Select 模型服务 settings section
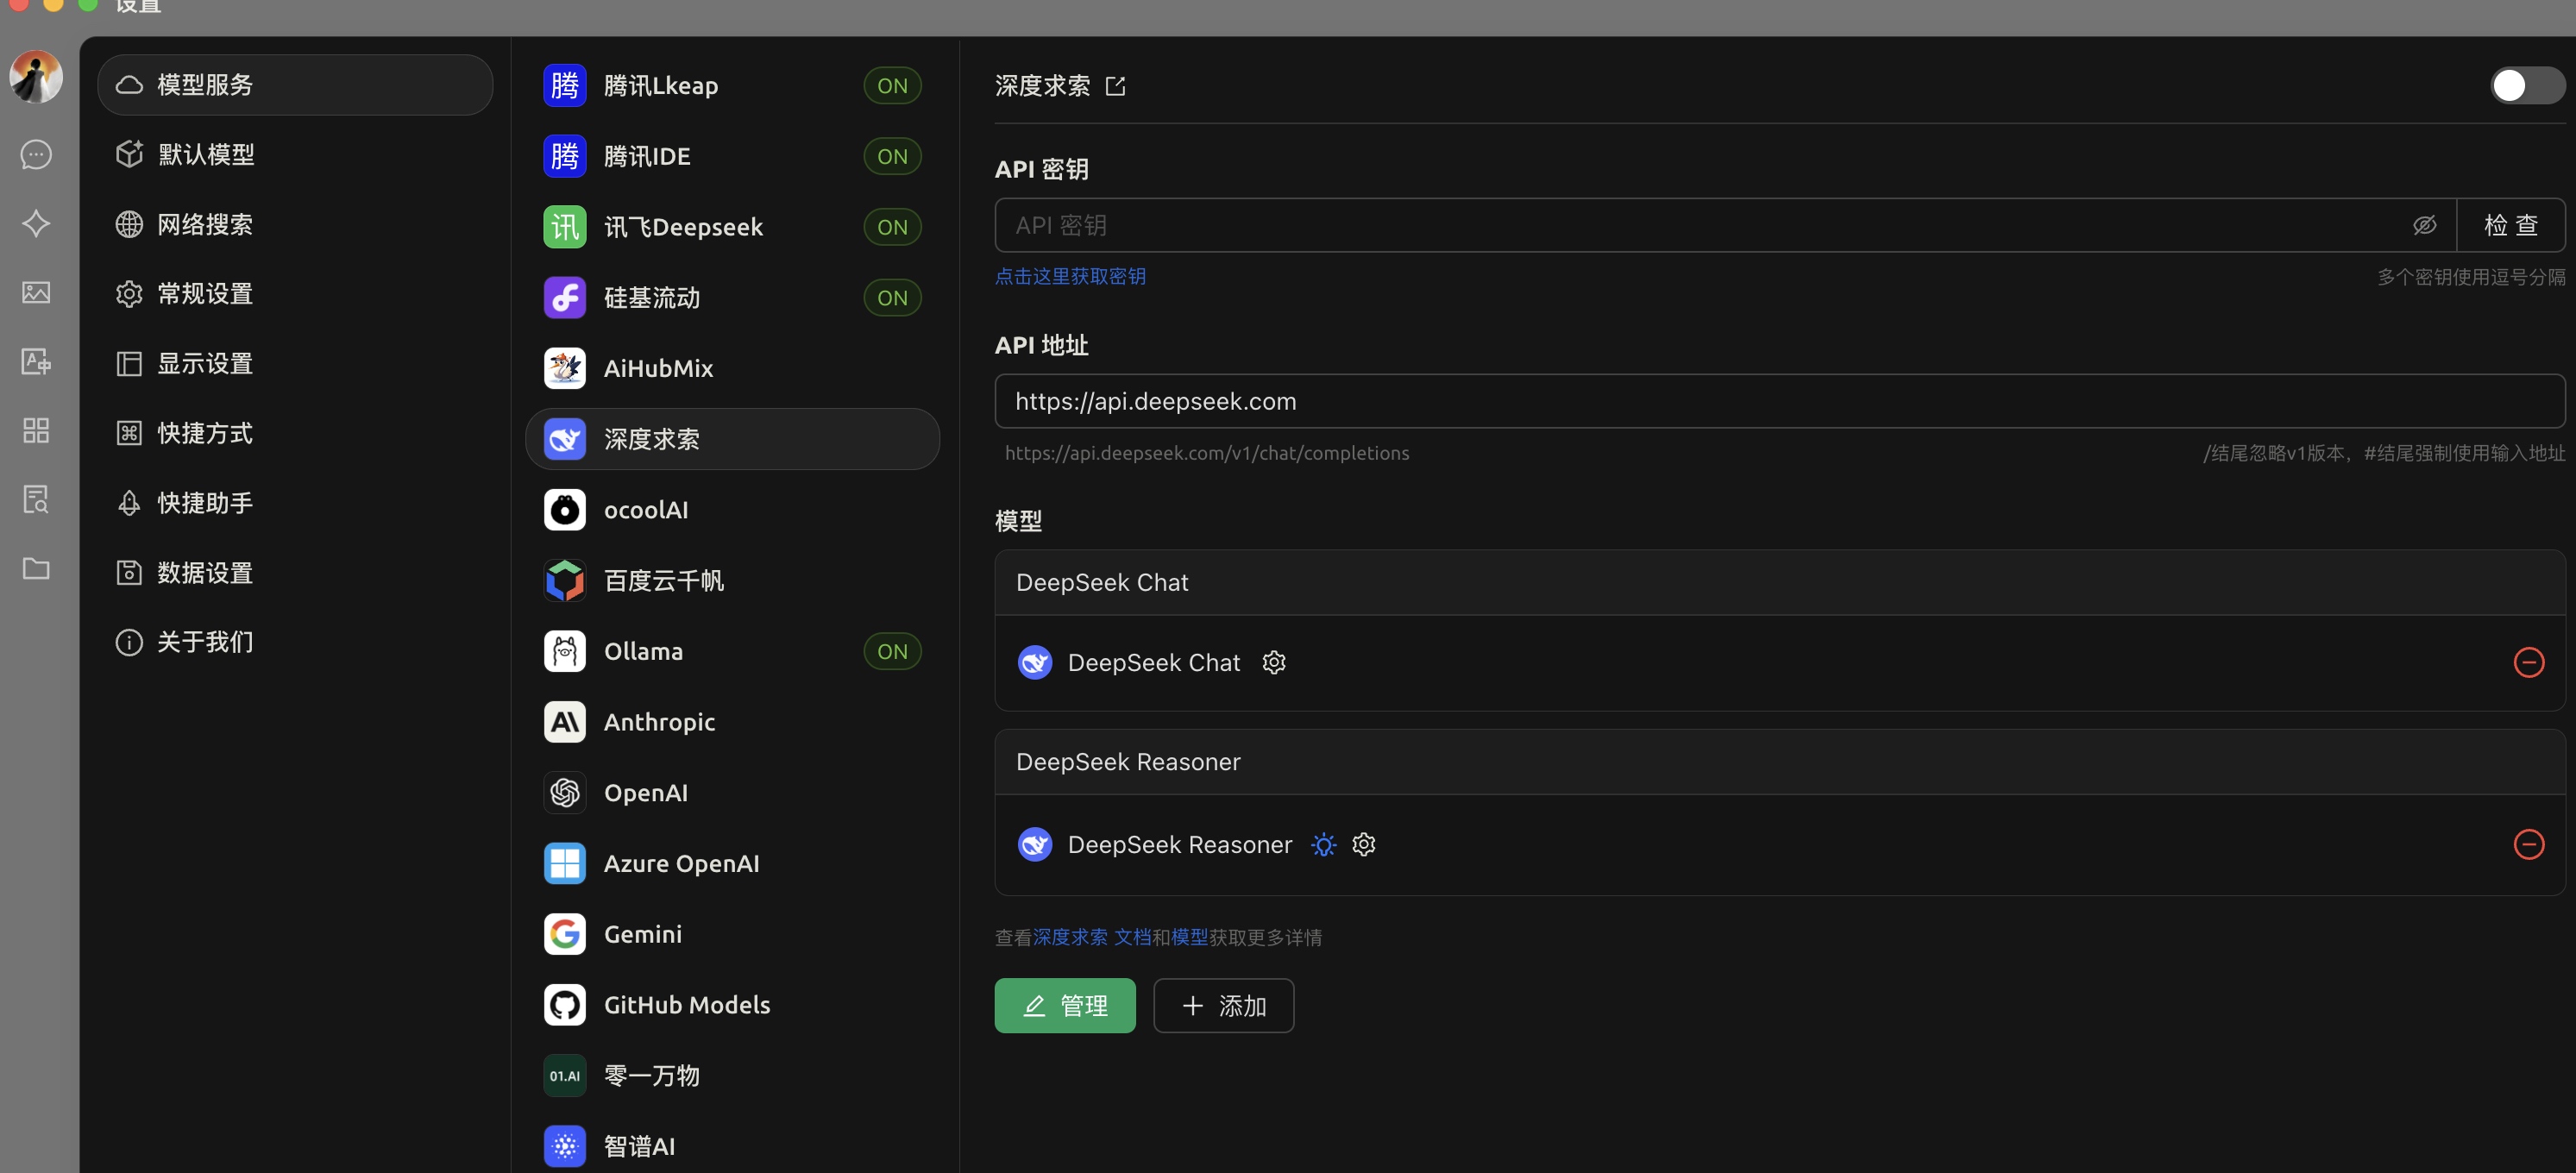This screenshot has height=1173, width=2576. [x=295, y=85]
